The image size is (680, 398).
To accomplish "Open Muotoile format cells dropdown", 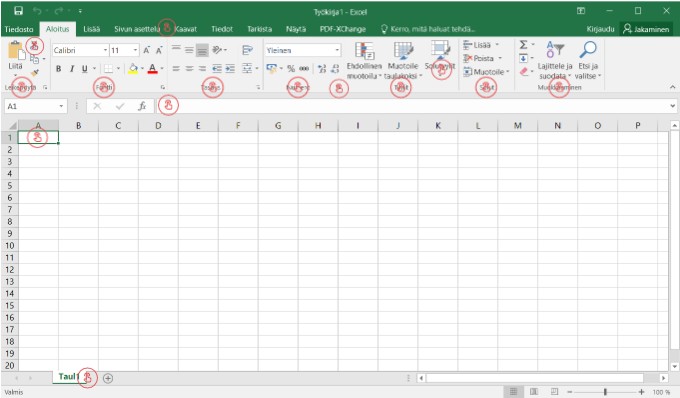I will click(486, 72).
